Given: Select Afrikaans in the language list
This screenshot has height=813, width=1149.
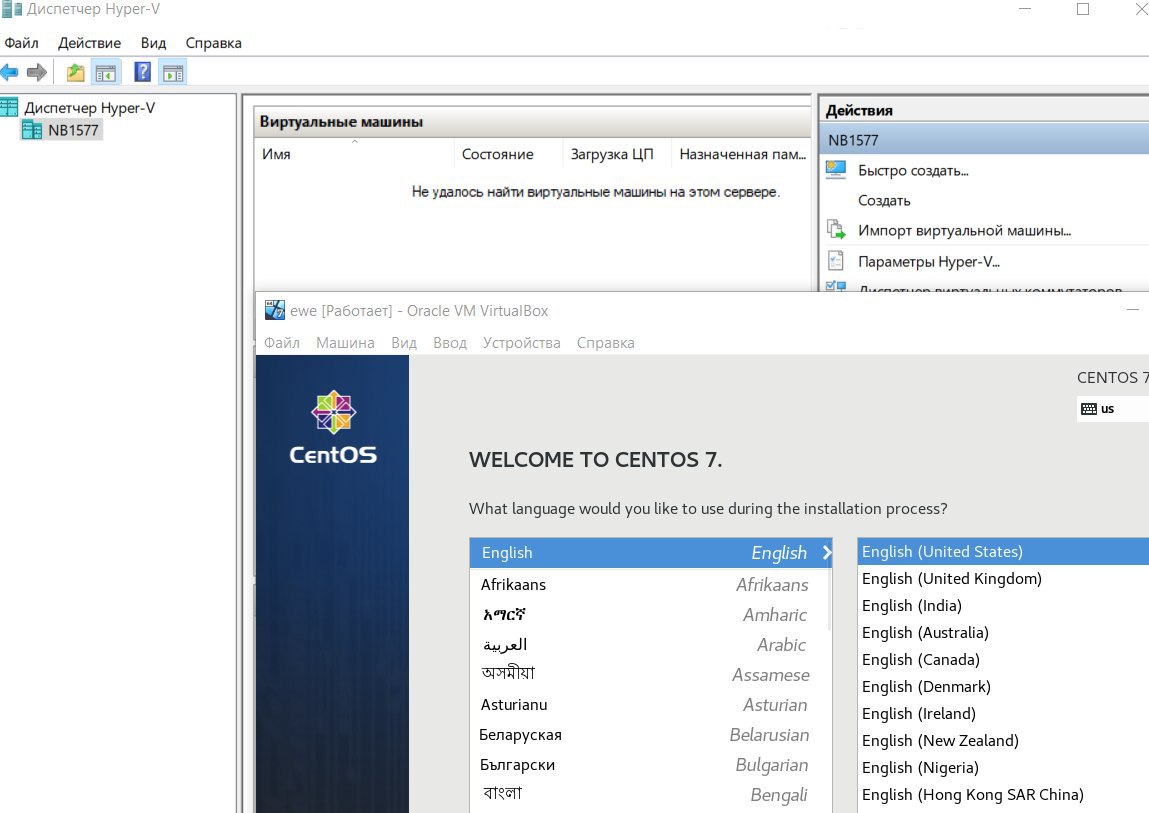Looking at the screenshot, I should coord(649,584).
